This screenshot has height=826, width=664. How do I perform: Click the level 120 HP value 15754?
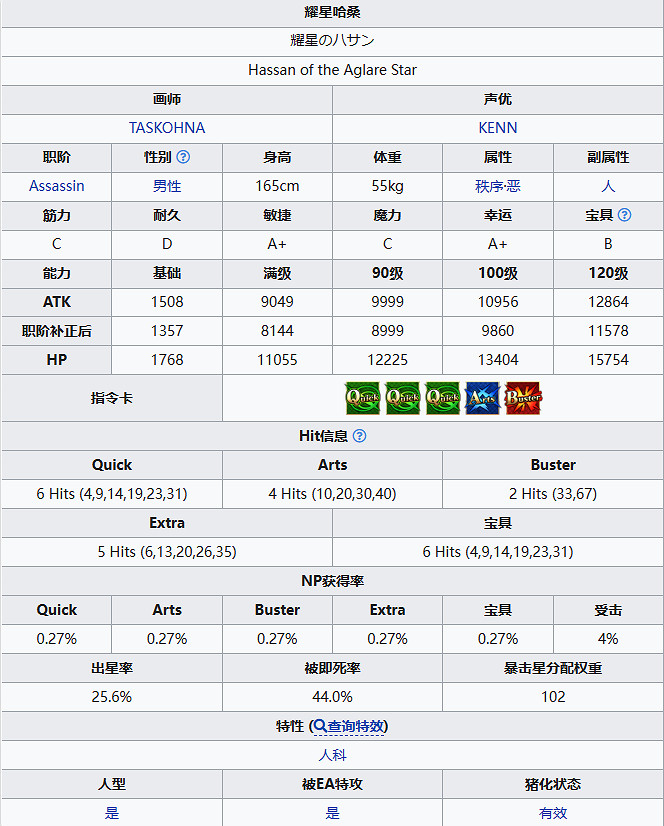[608, 360]
